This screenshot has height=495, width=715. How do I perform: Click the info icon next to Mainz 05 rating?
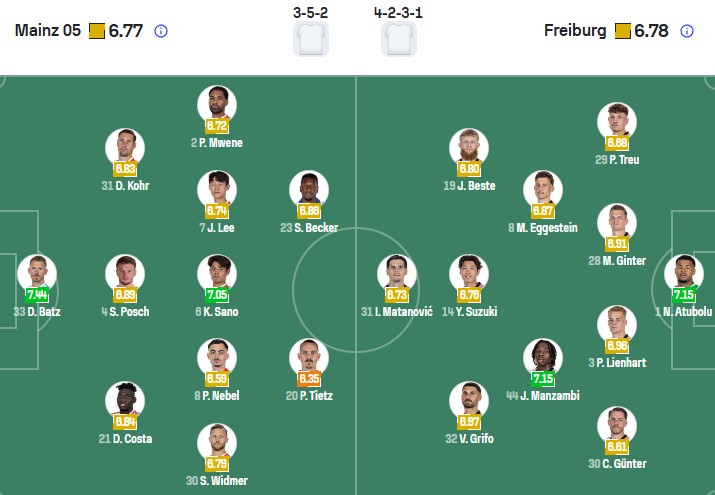[x=161, y=31]
